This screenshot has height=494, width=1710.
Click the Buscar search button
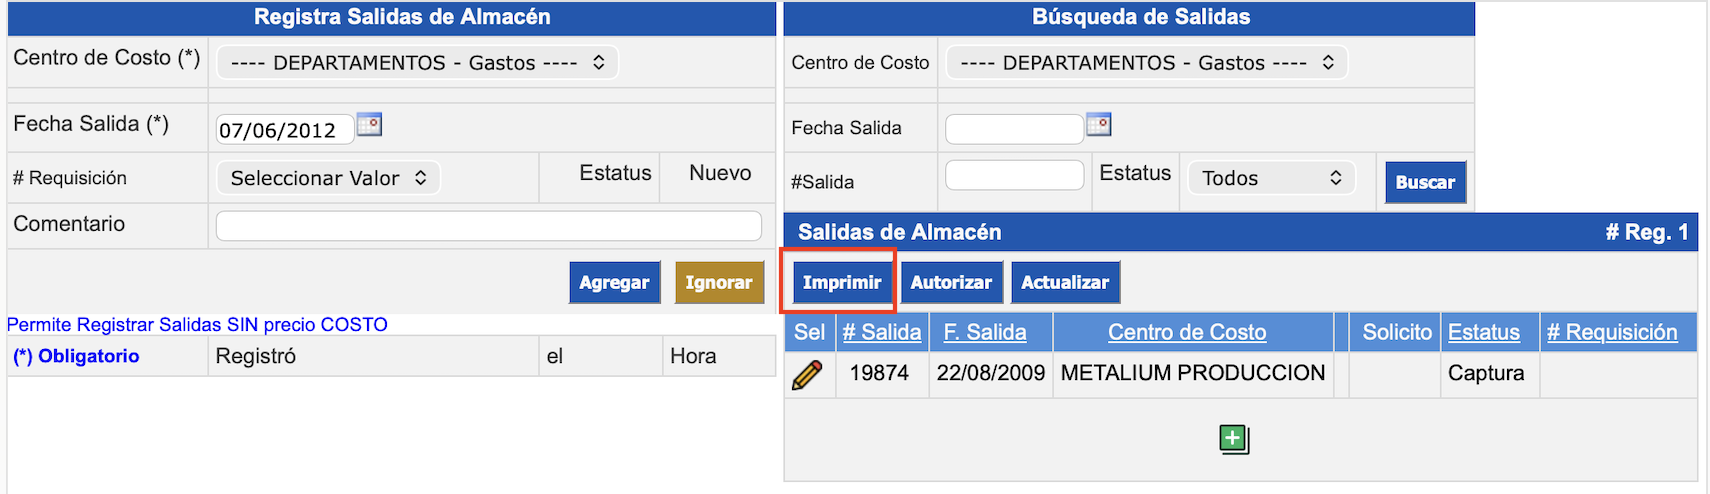[1424, 182]
